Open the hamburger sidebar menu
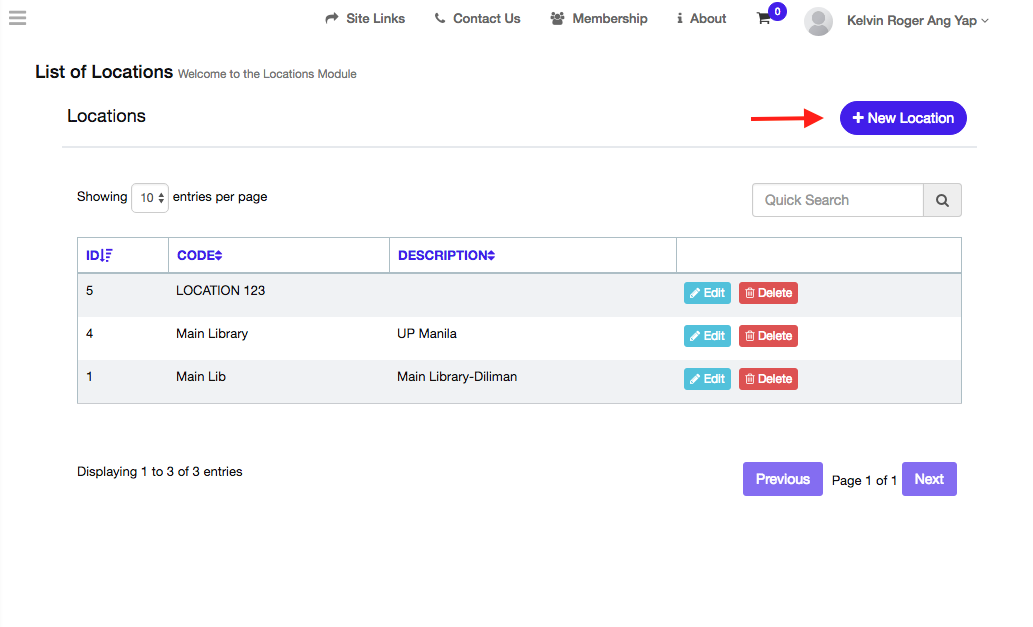 [x=17, y=18]
